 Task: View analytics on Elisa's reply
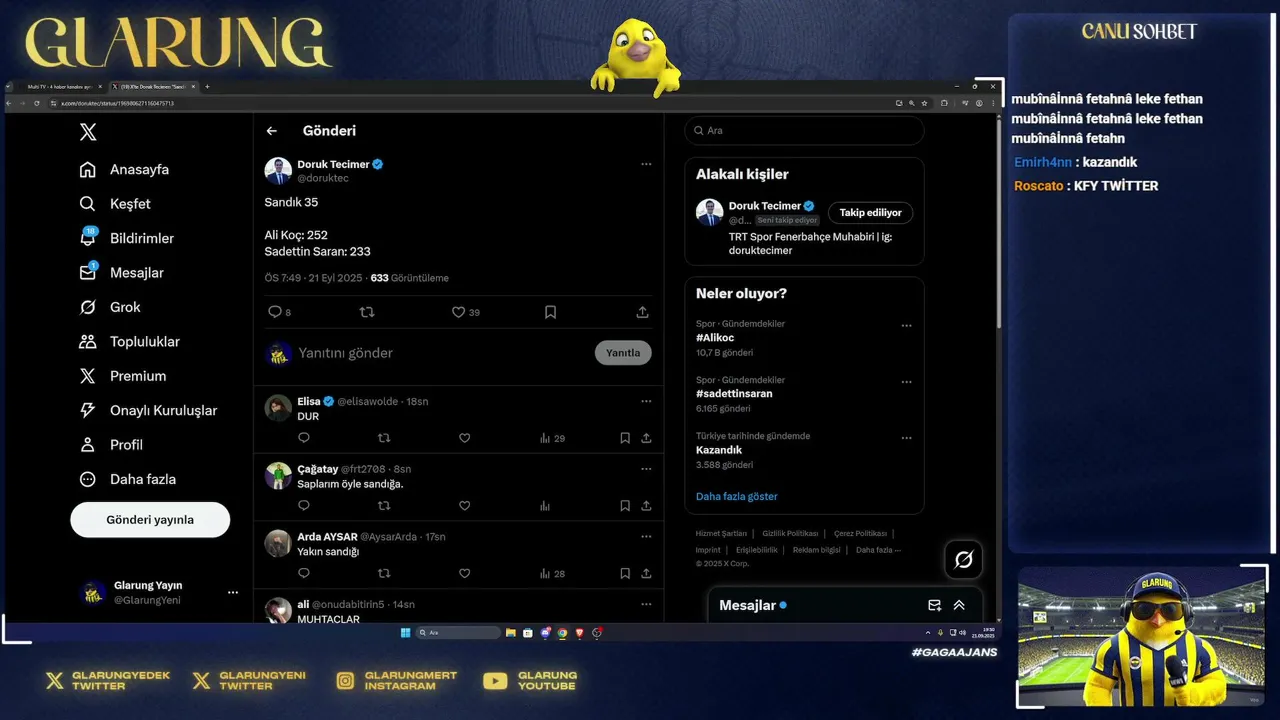pos(552,438)
